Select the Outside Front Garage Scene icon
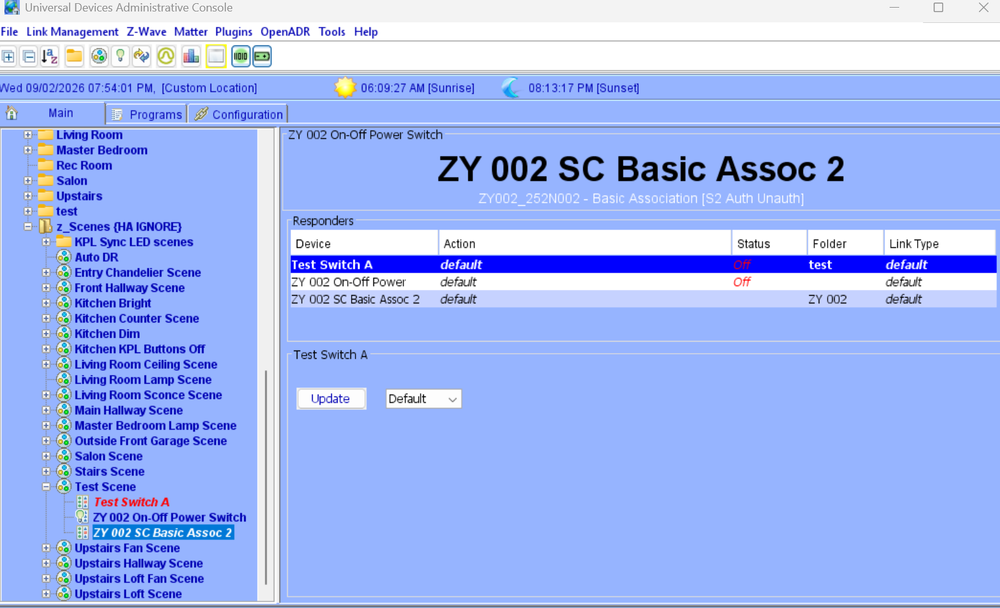 [x=63, y=441]
